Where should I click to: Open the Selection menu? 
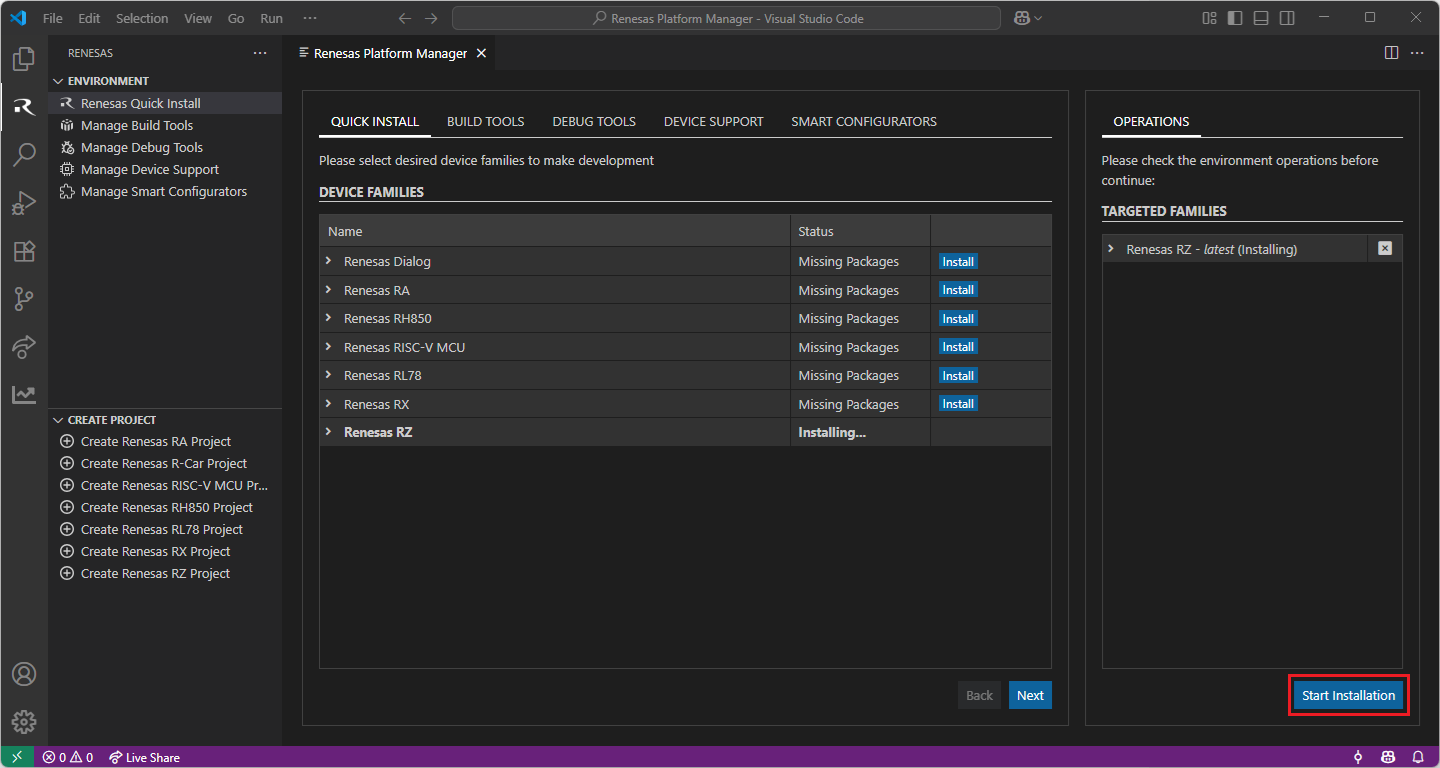[x=142, y=18]
